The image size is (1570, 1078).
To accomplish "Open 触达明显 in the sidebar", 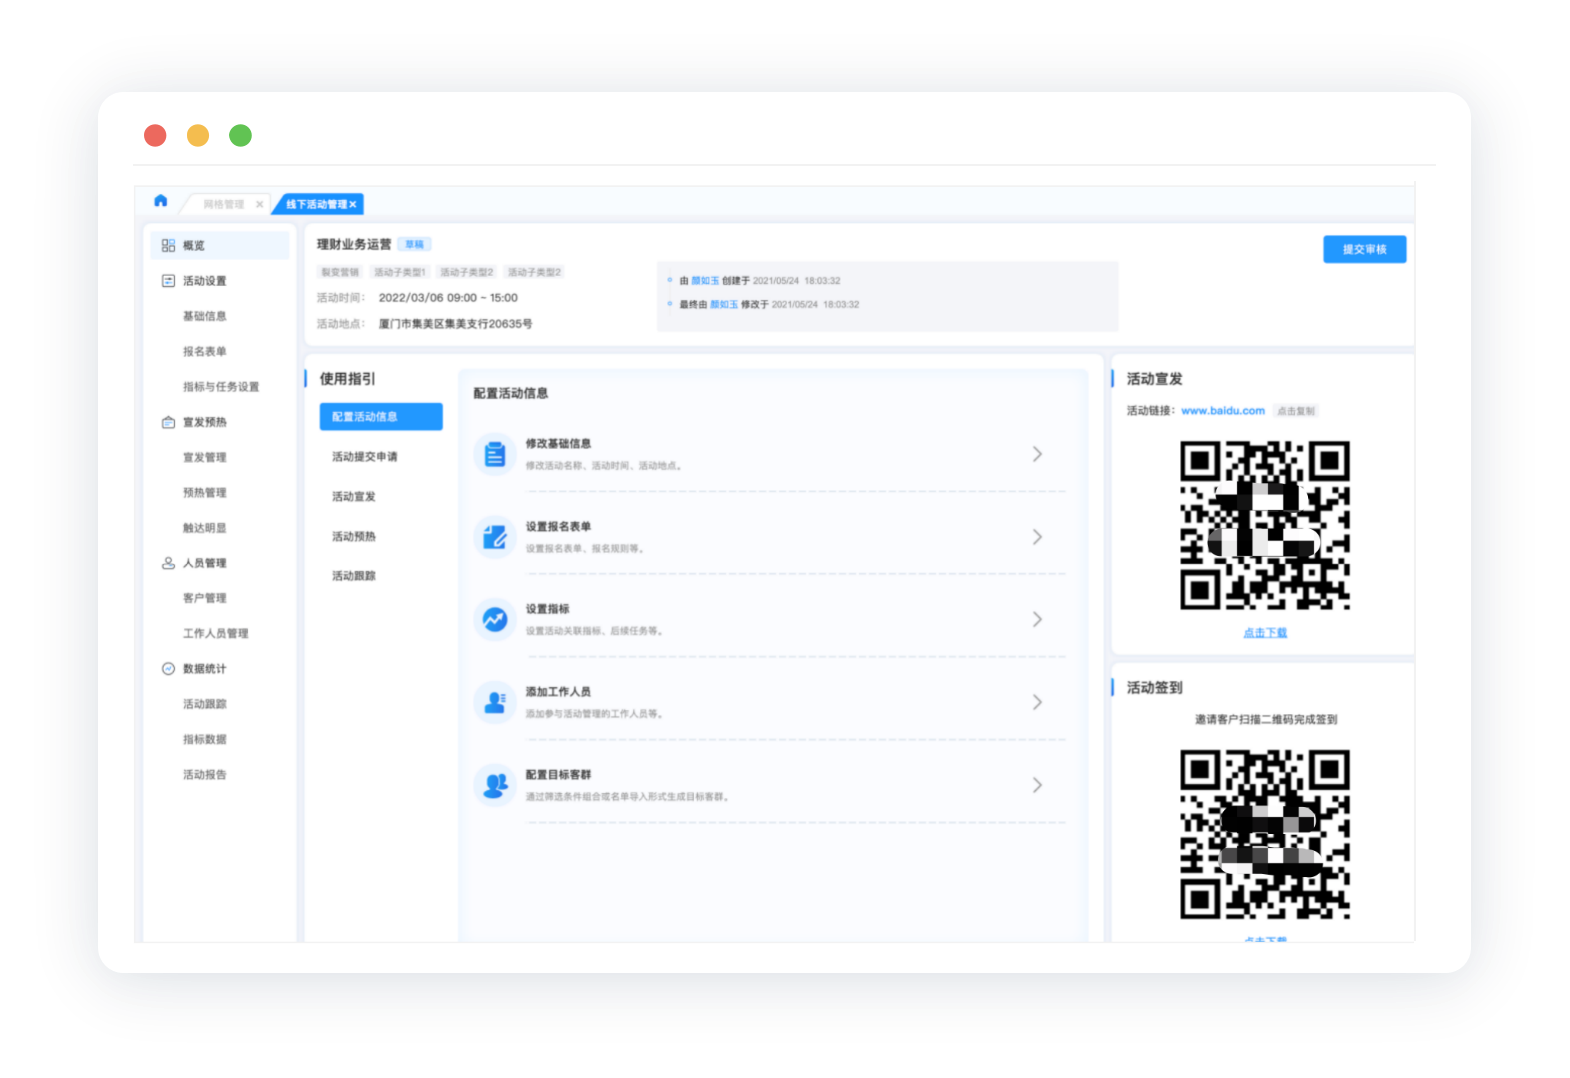I will click(204, 528).
